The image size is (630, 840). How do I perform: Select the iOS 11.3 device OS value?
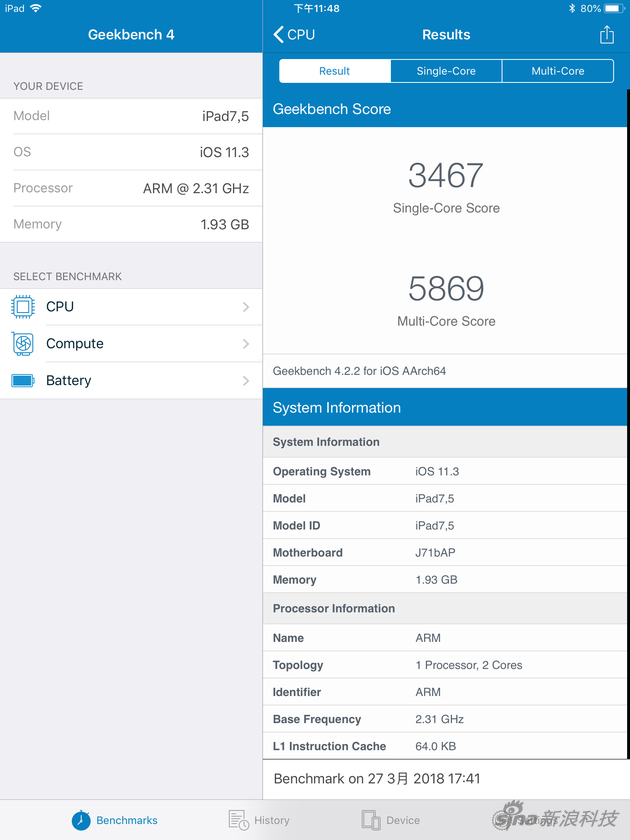tap(224, 153)
